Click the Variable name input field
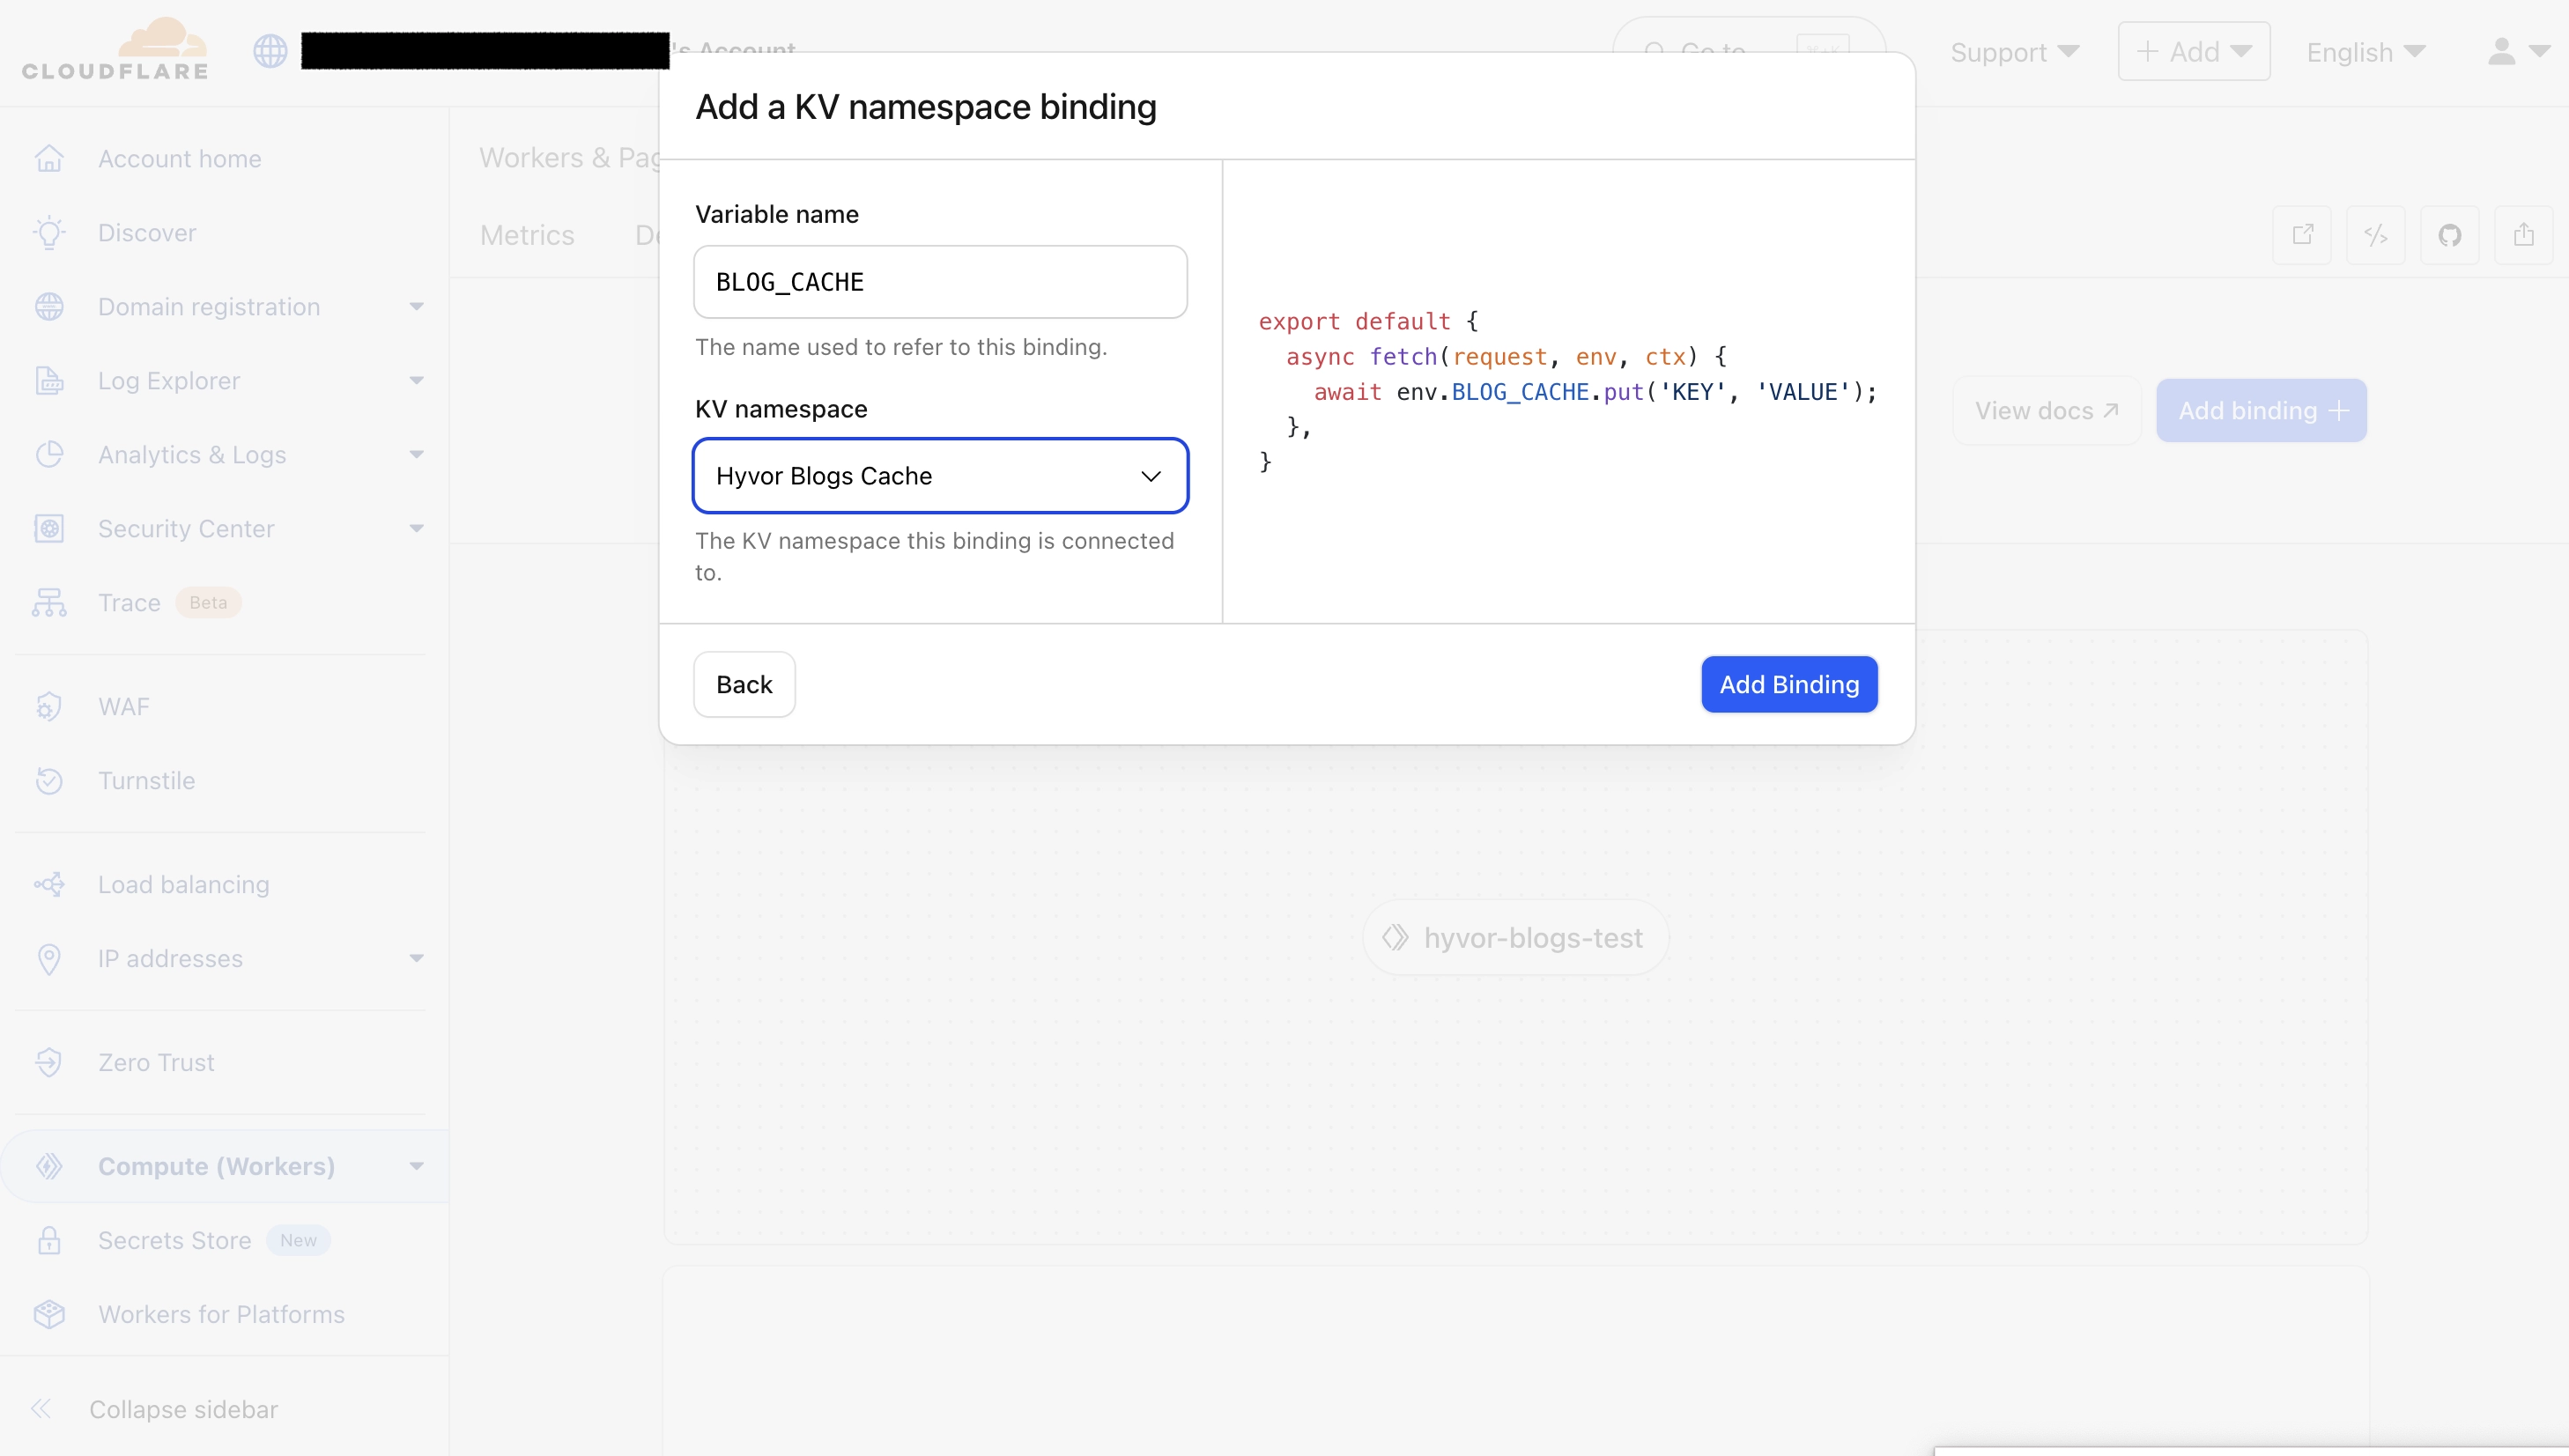Viewport: 2569px width, 1456px height. (x=940, y=282)
